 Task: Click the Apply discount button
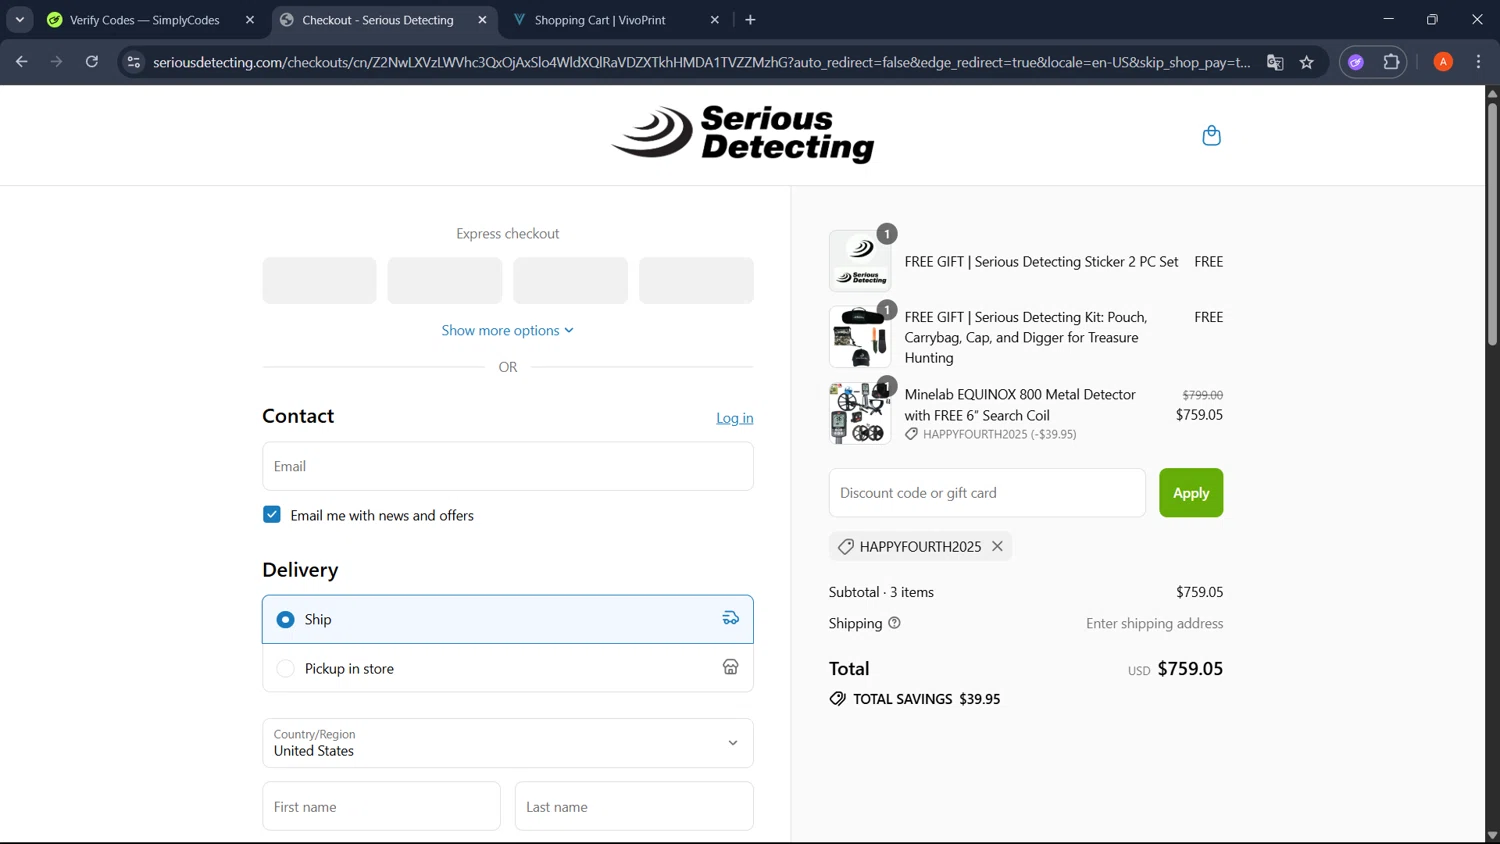[1191, 493]
